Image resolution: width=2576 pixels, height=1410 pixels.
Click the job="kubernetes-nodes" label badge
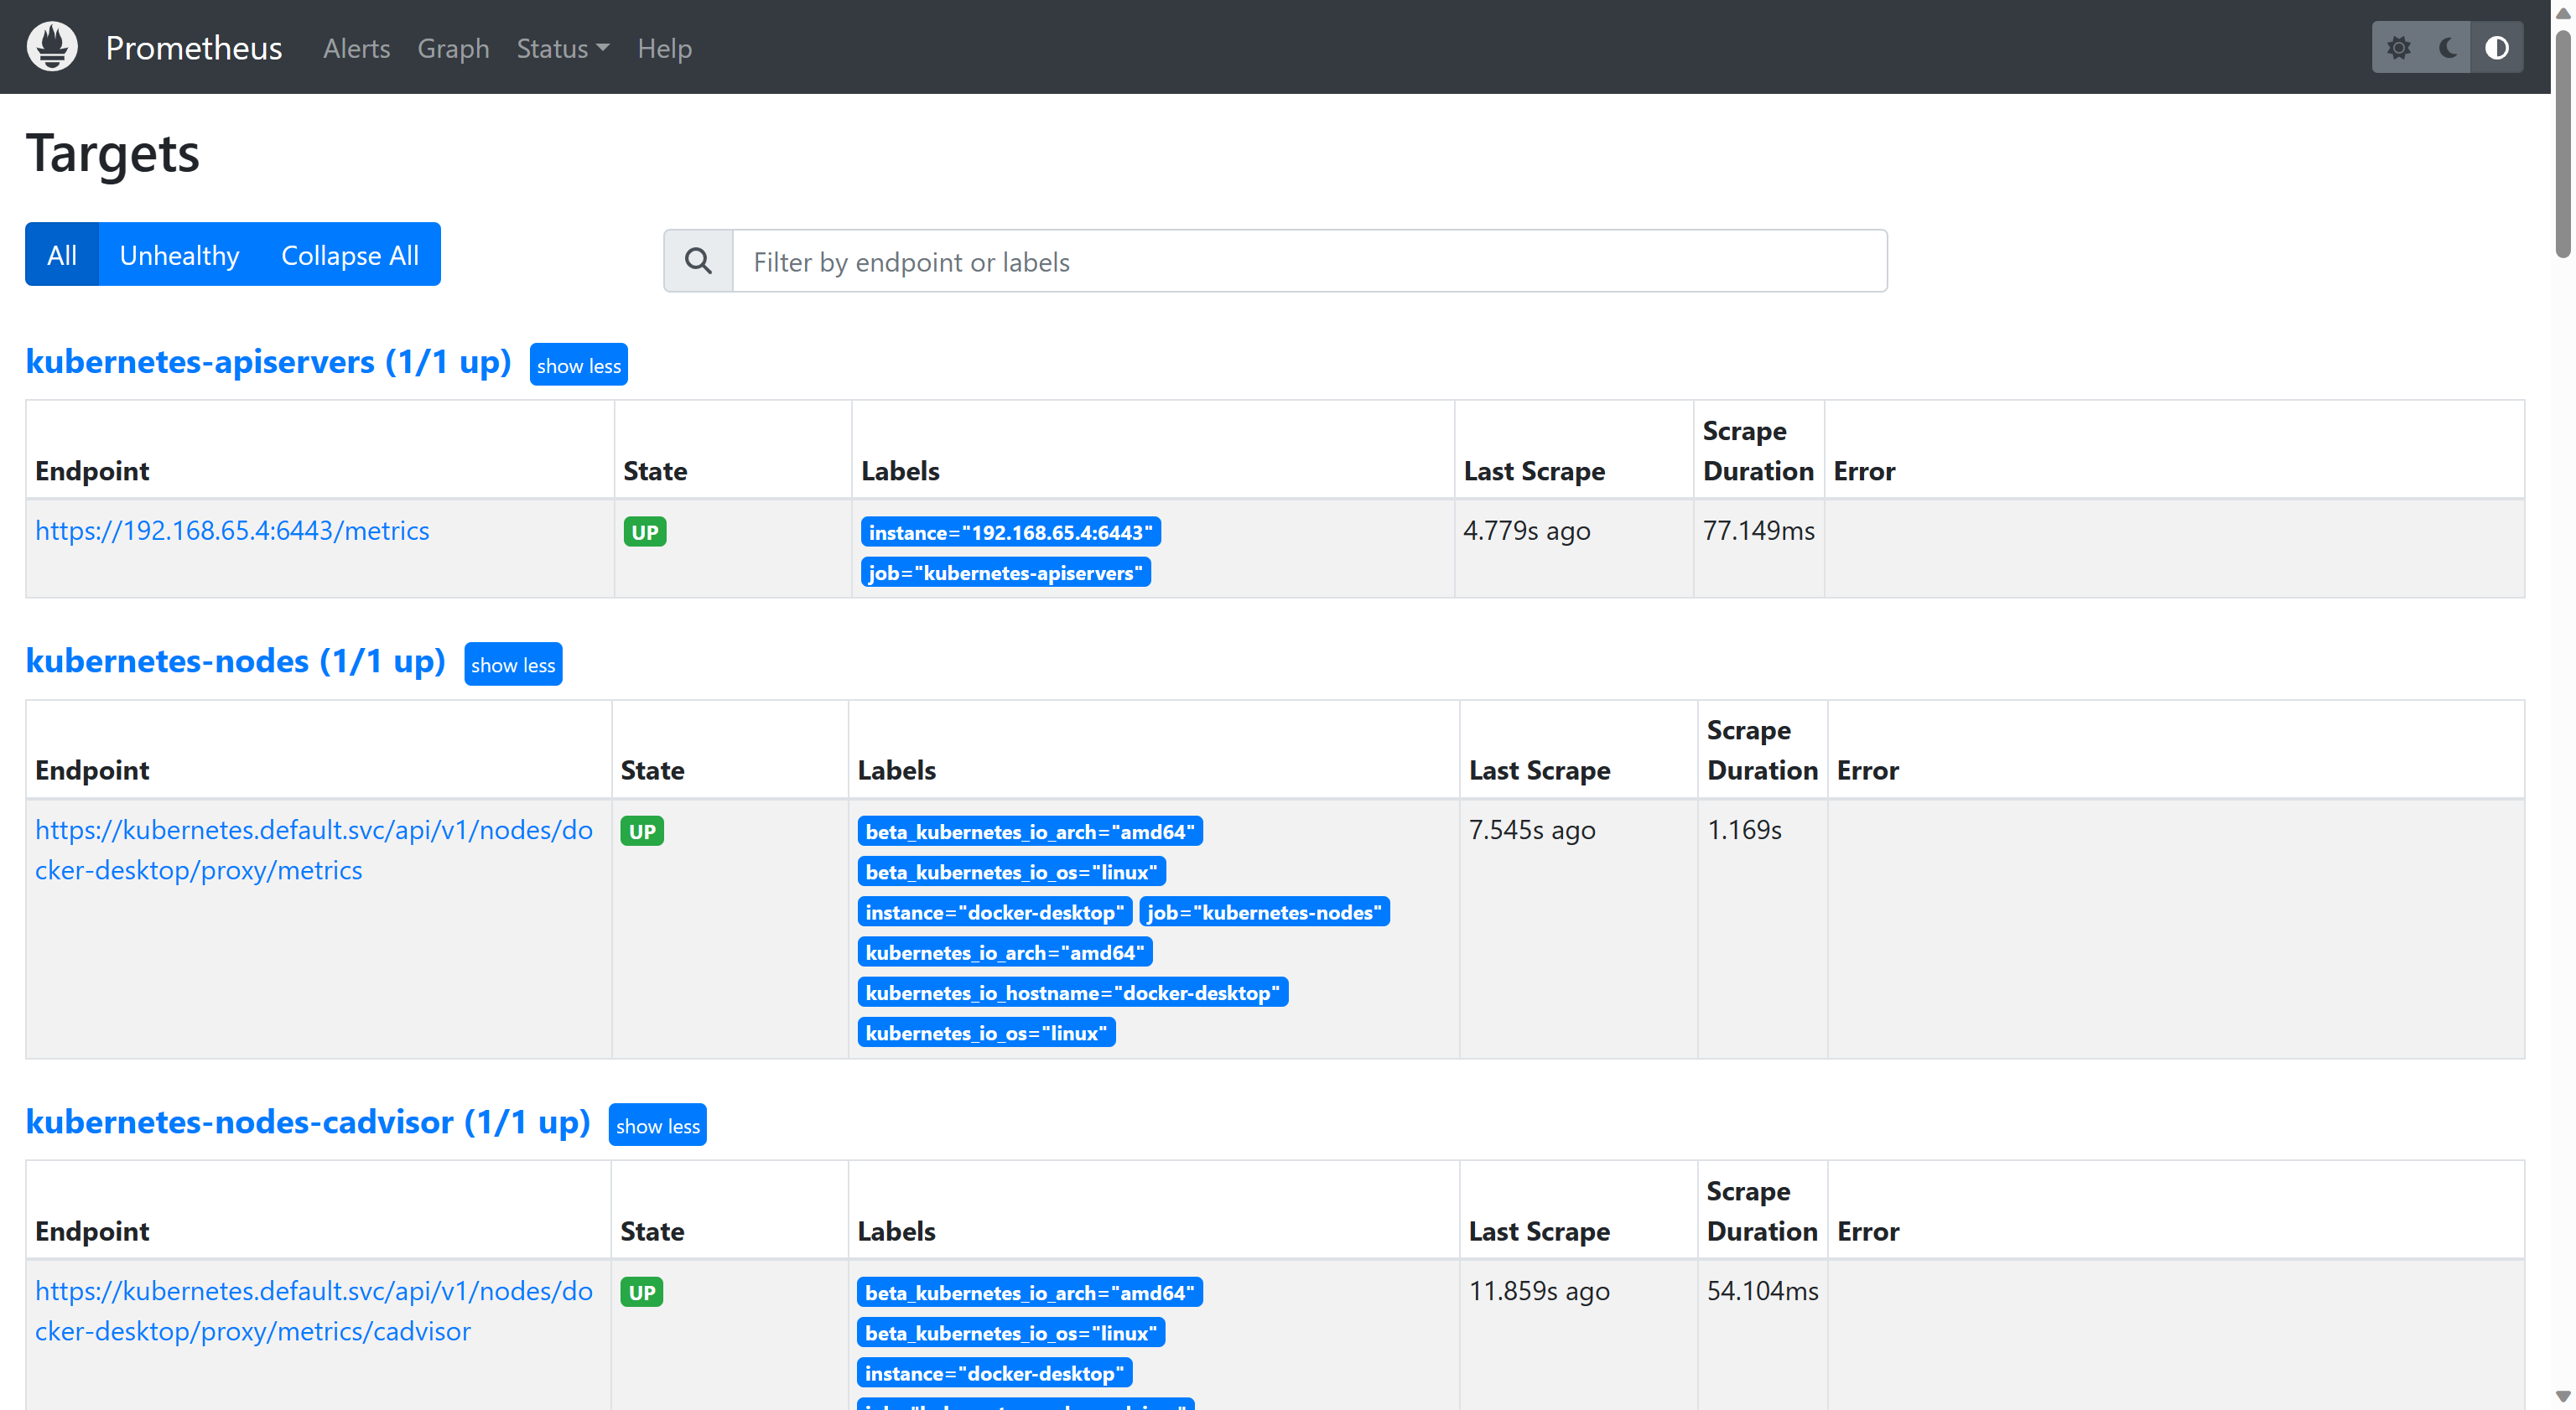tap(1264, 911)
